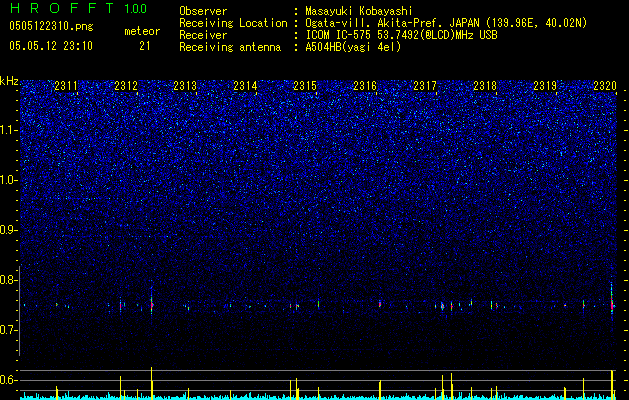The height and width of the screenshot is (400, 629).
Task: Select the filename 0505122310.png
Action: click(51, 27)
